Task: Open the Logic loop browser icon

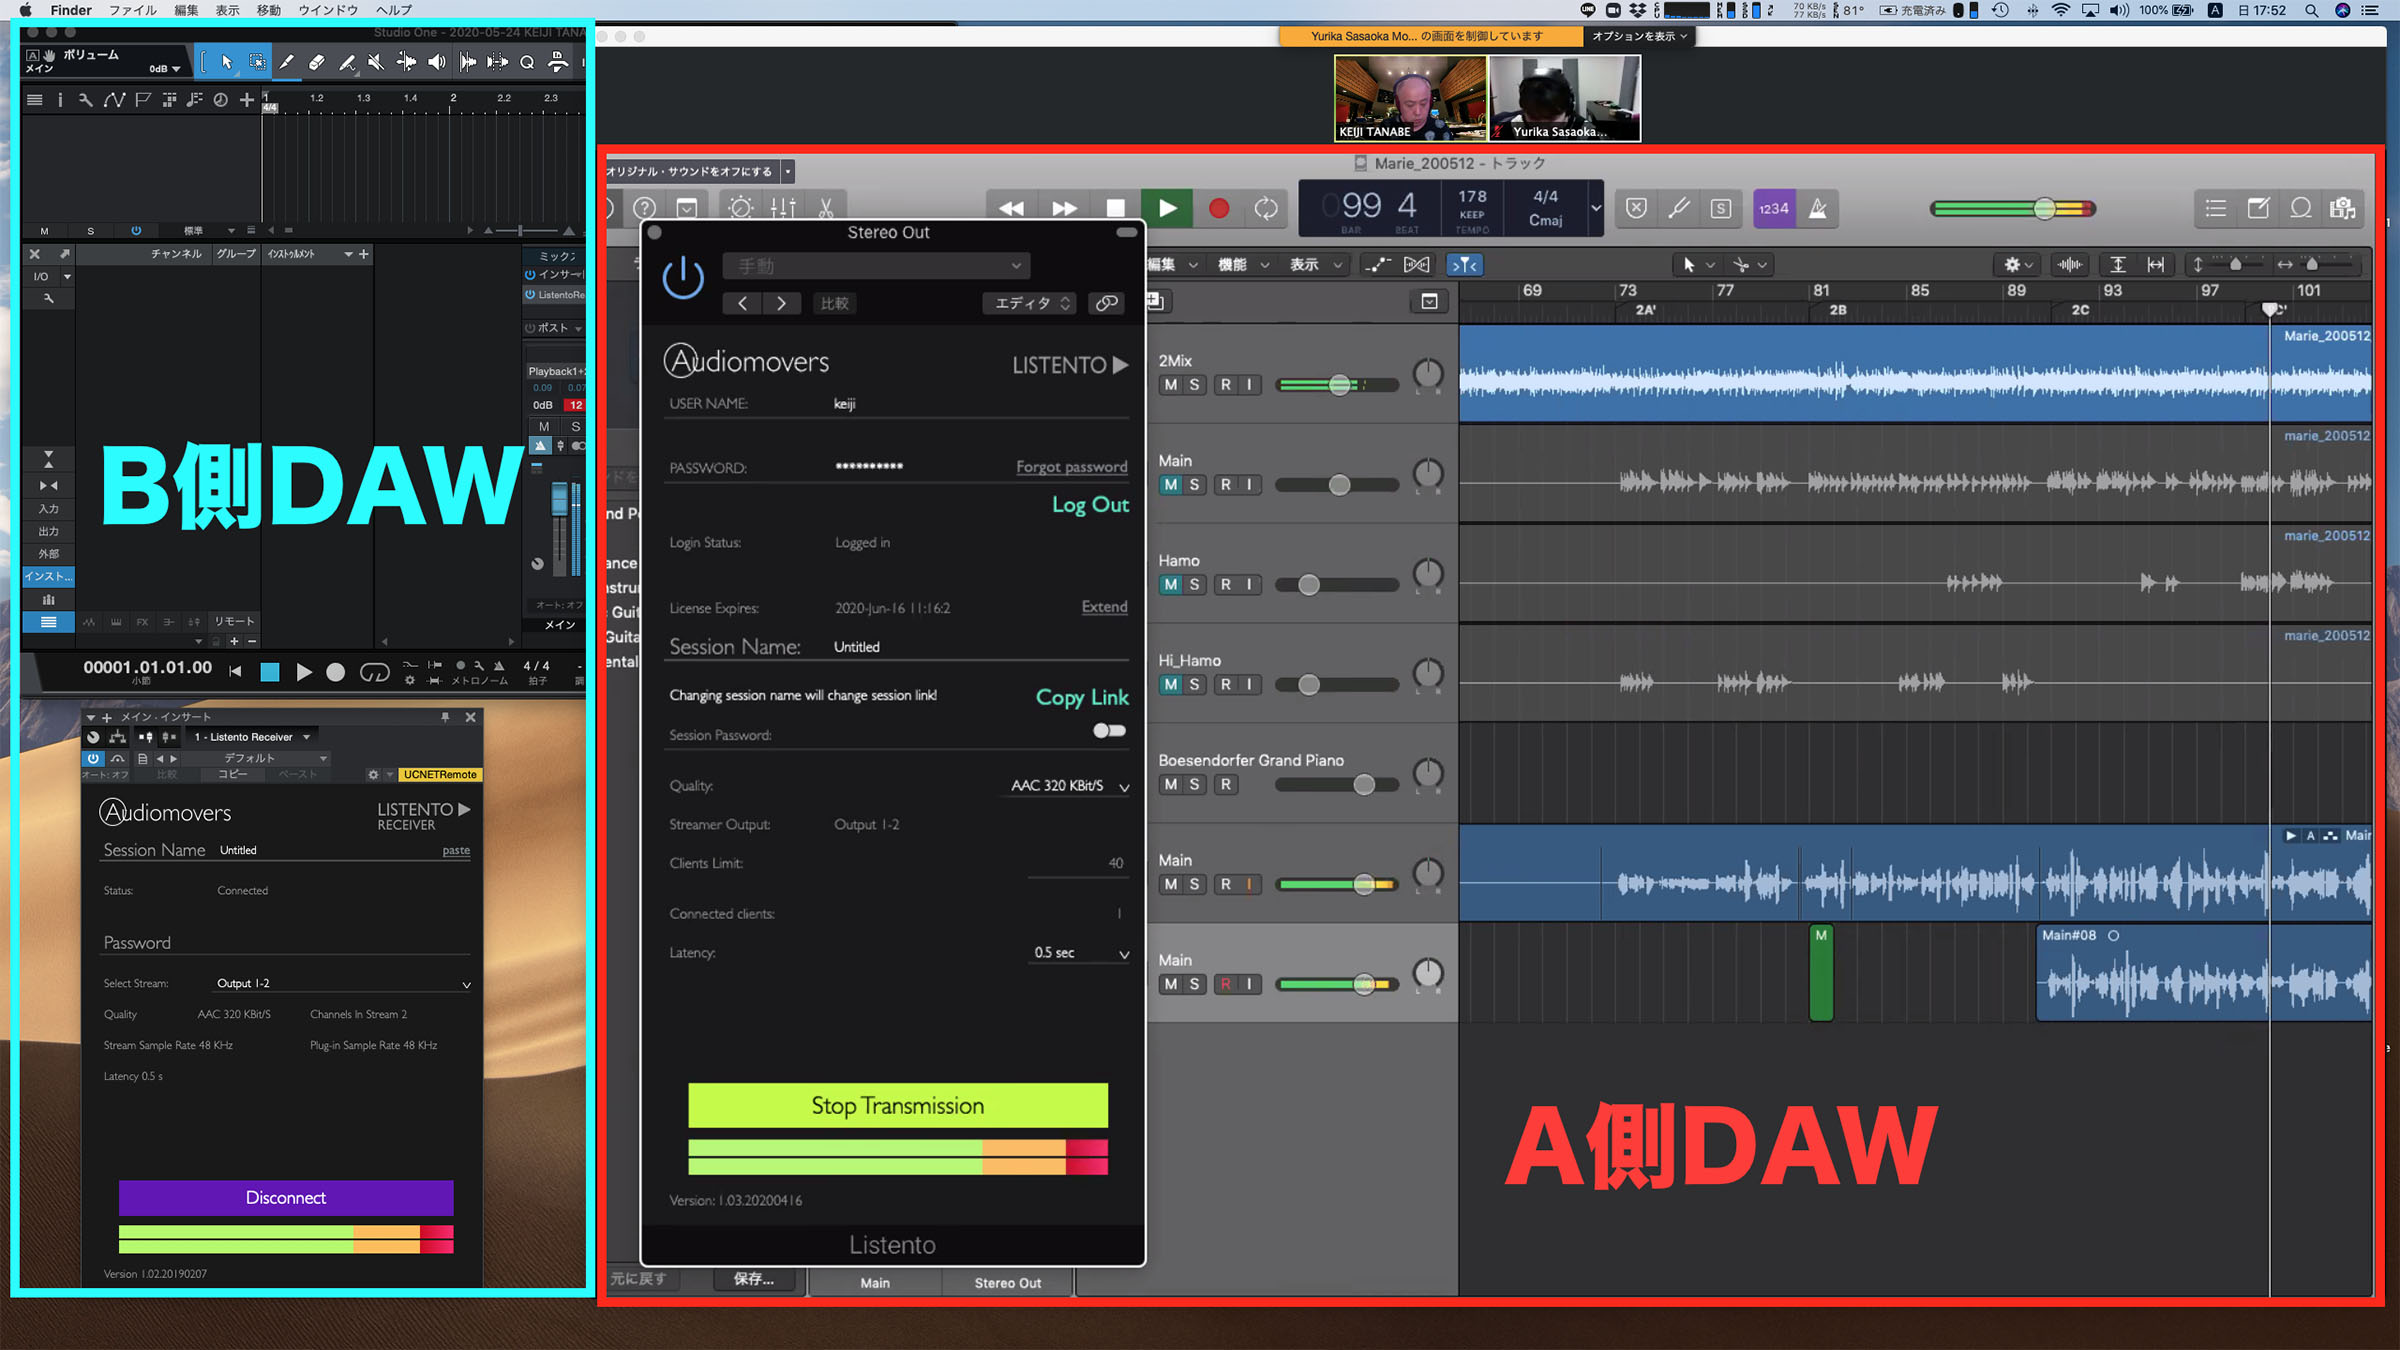Action: click(x=2301, y=208)
